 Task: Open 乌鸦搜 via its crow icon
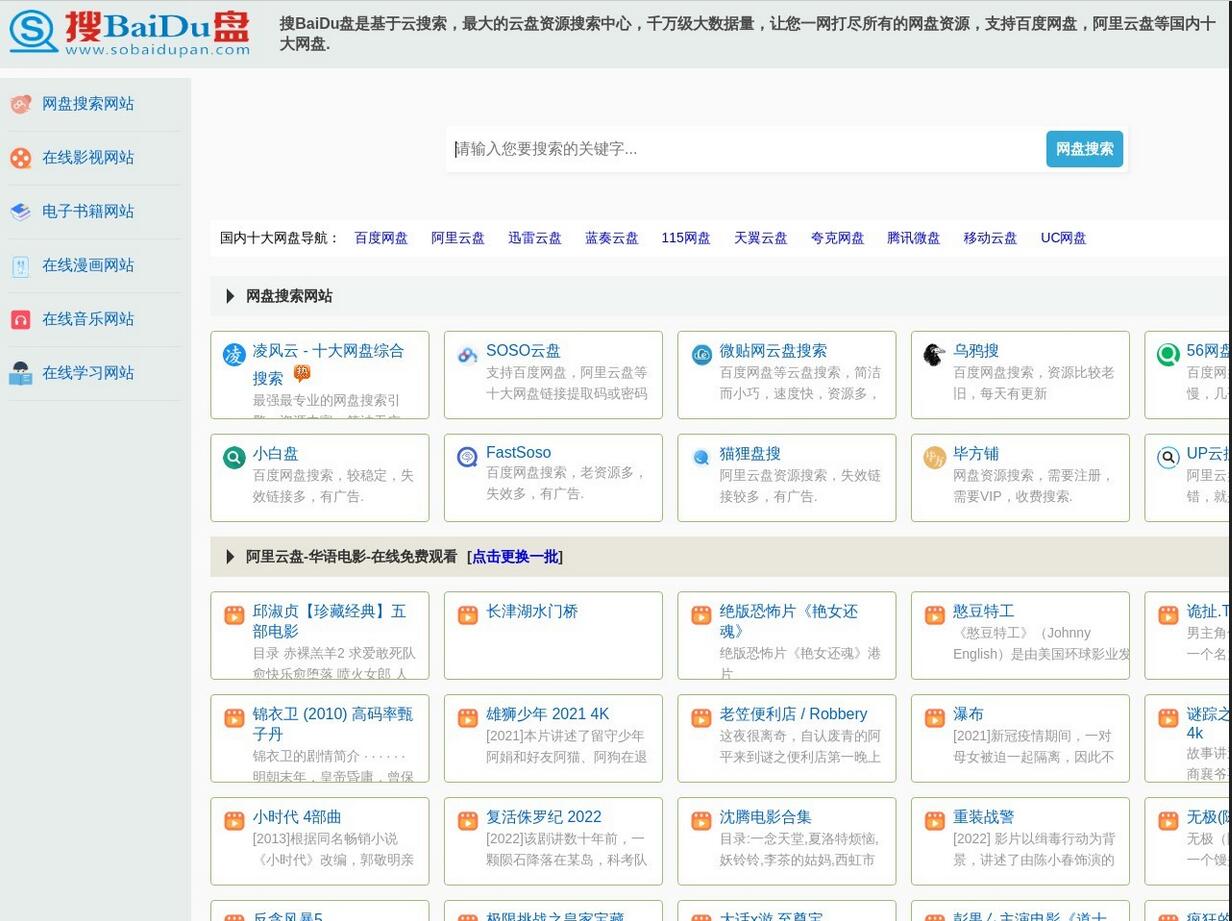pos(934,353)
